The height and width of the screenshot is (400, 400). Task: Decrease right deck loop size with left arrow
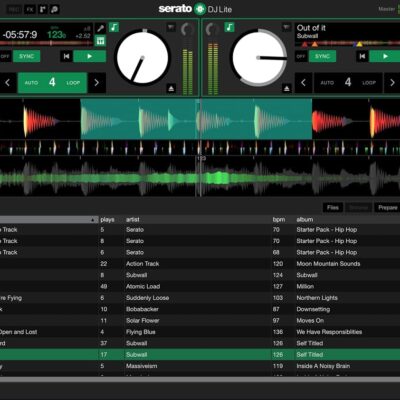[x=303, y=82]
